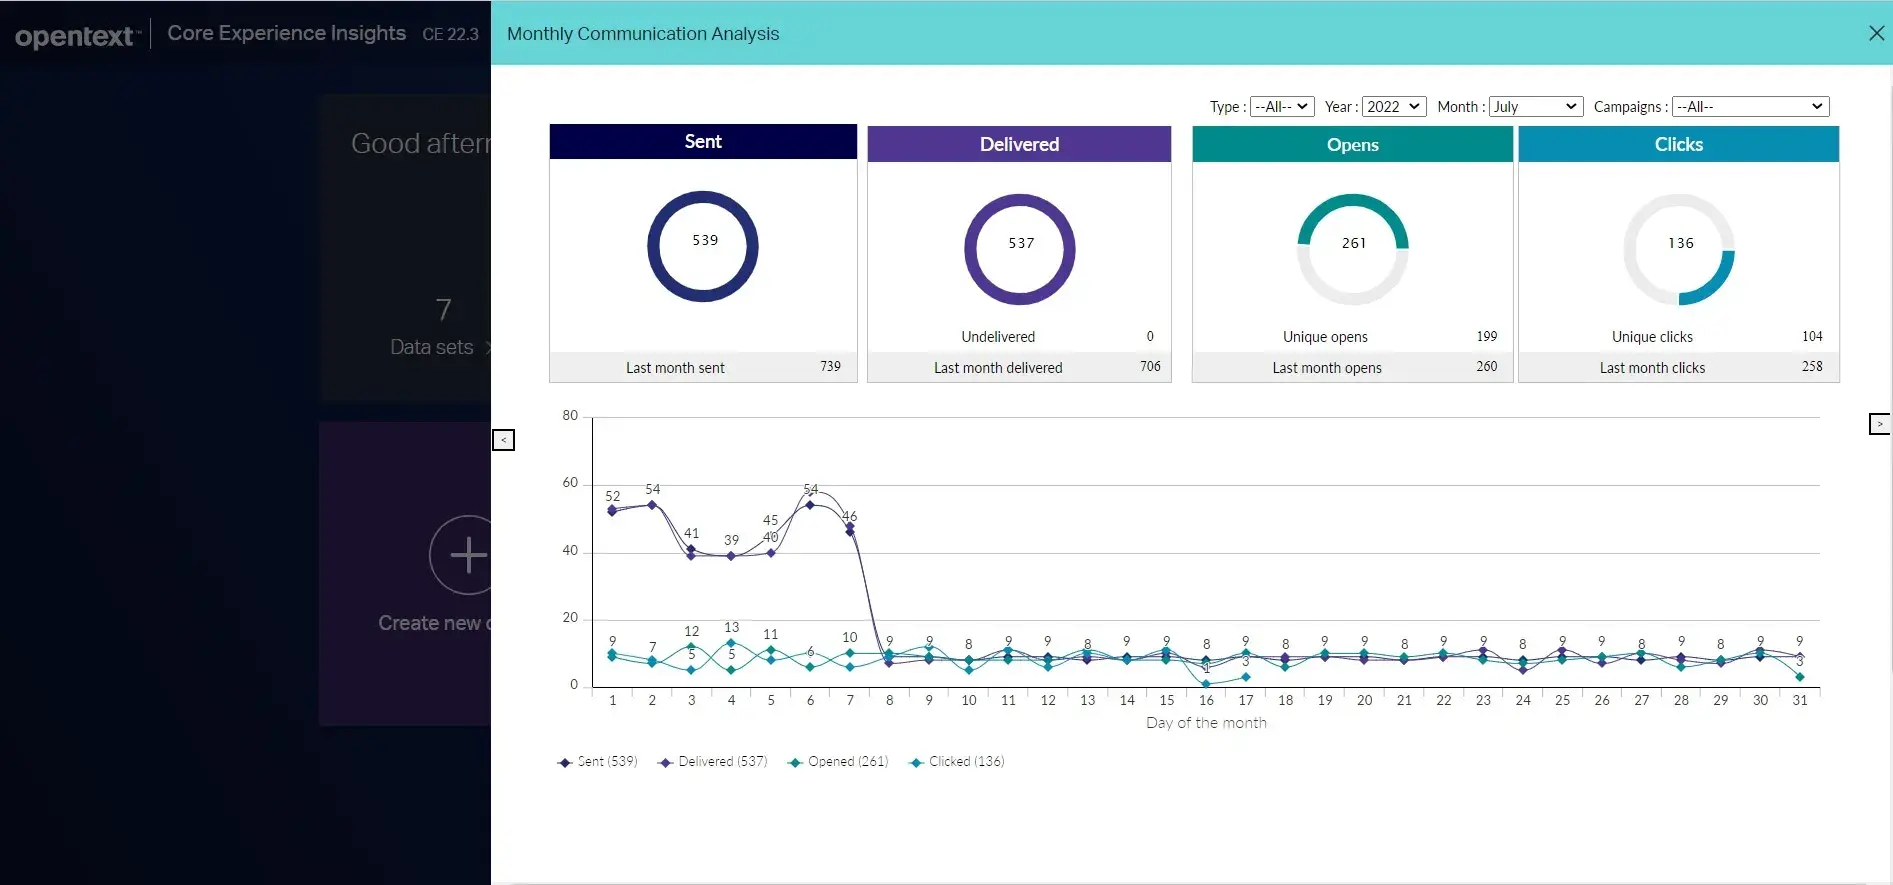Click the Last month clicks row

[1679, 367]
